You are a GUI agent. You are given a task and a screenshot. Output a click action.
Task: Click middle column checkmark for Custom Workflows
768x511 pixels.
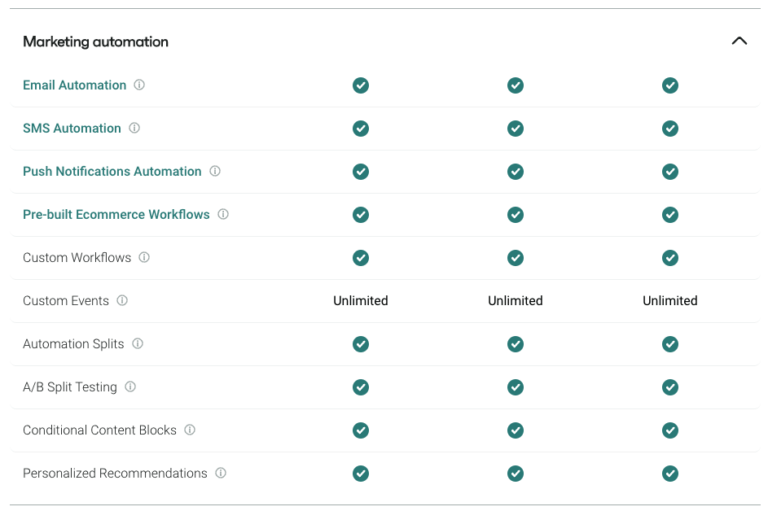pos(515,257)
